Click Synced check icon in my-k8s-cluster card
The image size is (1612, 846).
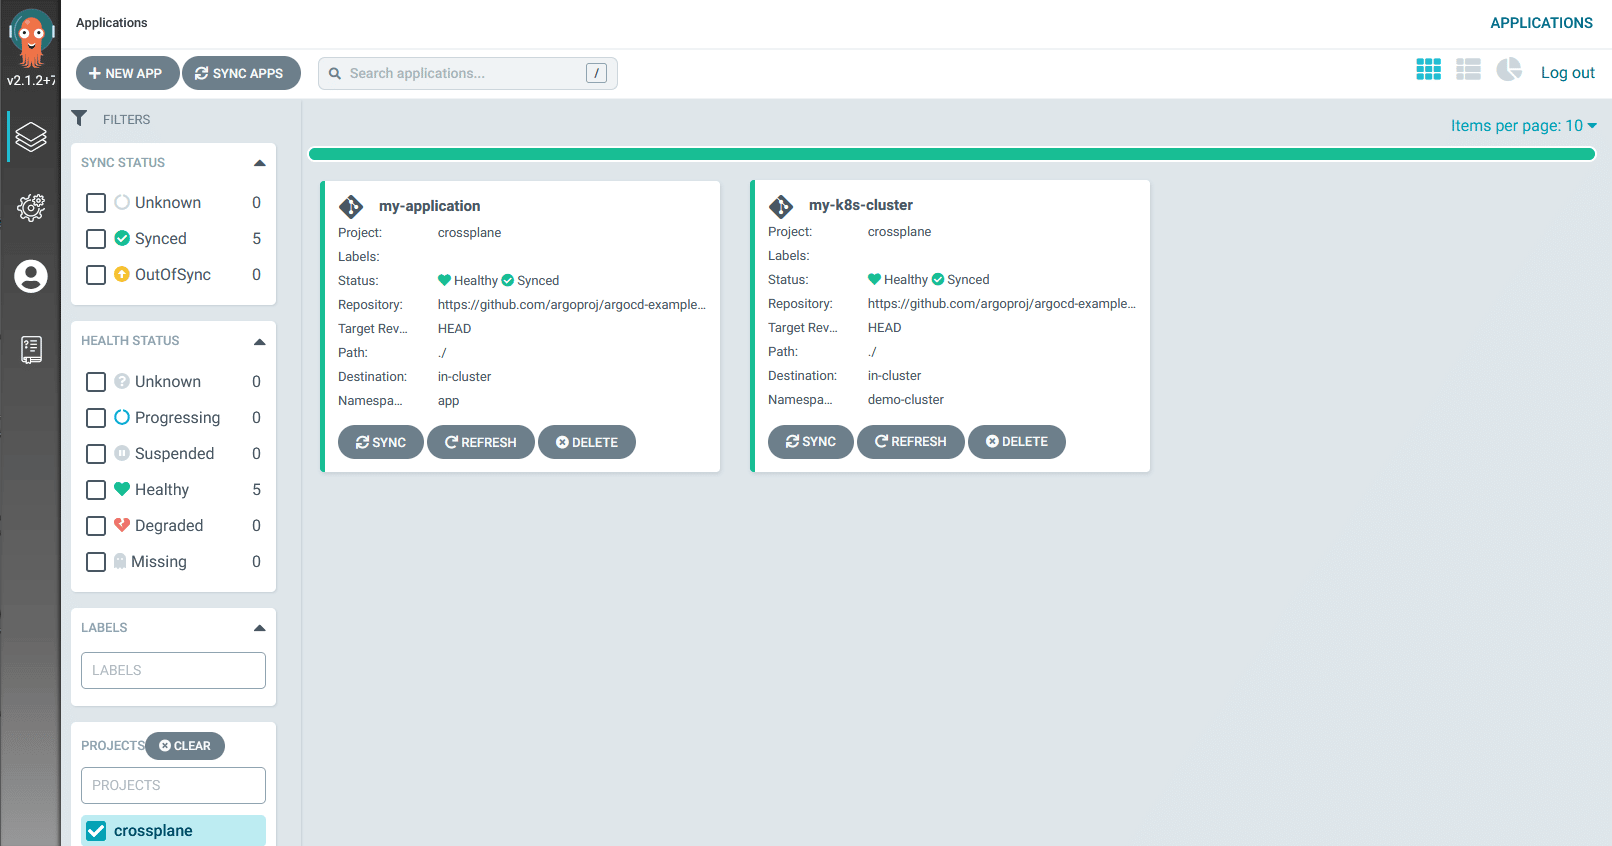tap(938, 279)
